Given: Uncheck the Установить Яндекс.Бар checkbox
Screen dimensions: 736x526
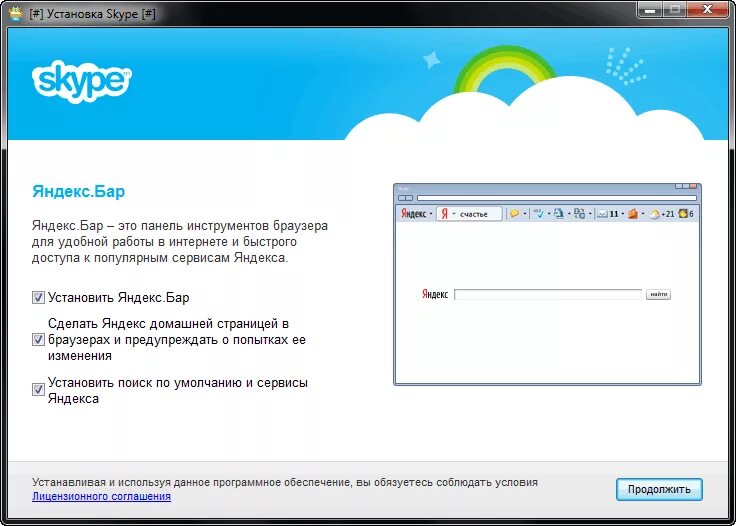Looking at the screenshot, I should click(38, 297).
